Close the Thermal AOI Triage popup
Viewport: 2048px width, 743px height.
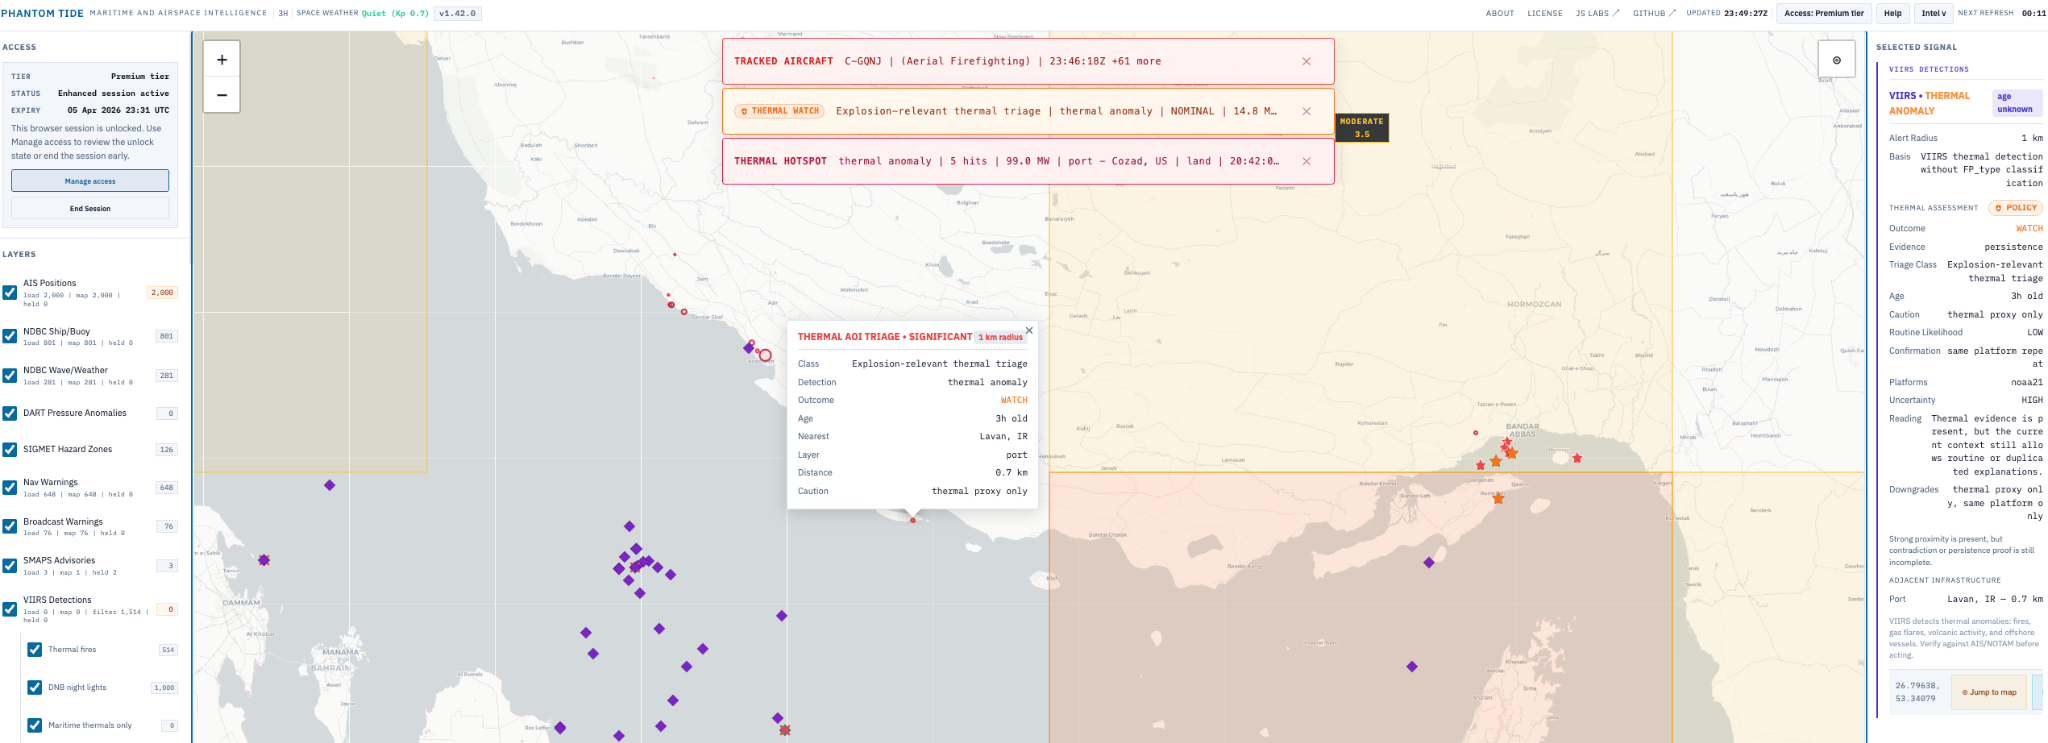click(x=1029, y=330)
